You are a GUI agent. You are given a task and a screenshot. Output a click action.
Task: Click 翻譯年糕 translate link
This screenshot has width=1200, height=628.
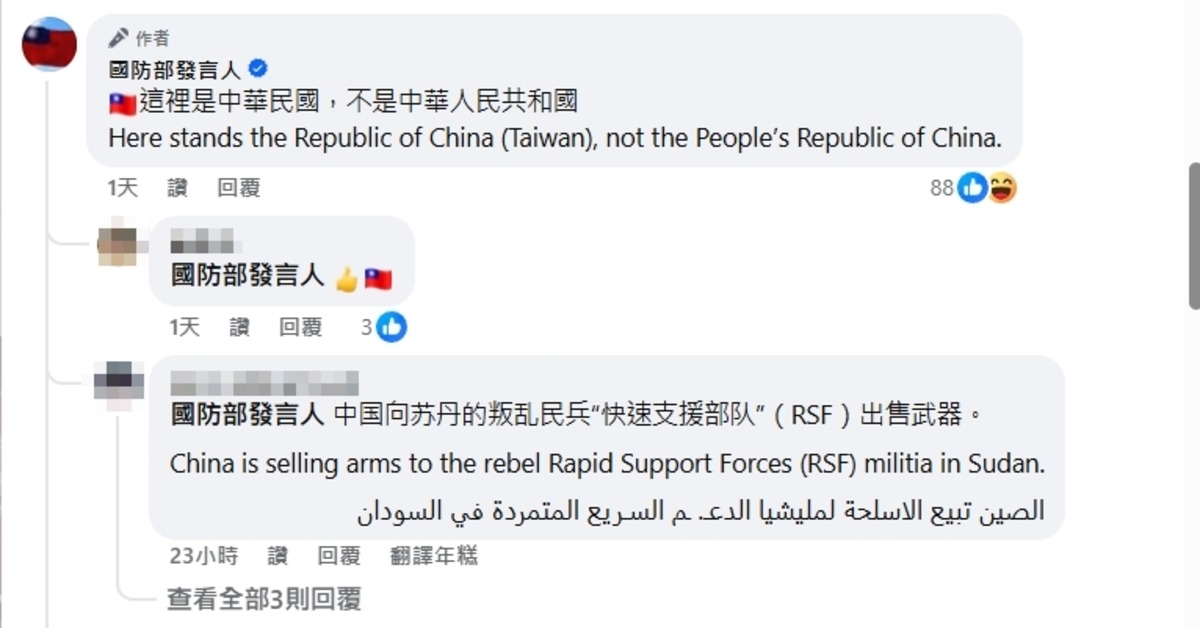(x=434, y=556)
